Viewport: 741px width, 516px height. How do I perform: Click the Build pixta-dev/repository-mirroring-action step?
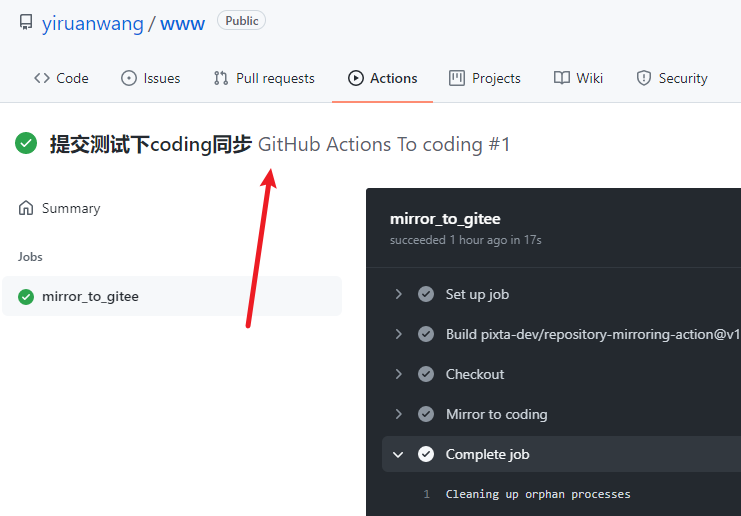pos(593,334)
